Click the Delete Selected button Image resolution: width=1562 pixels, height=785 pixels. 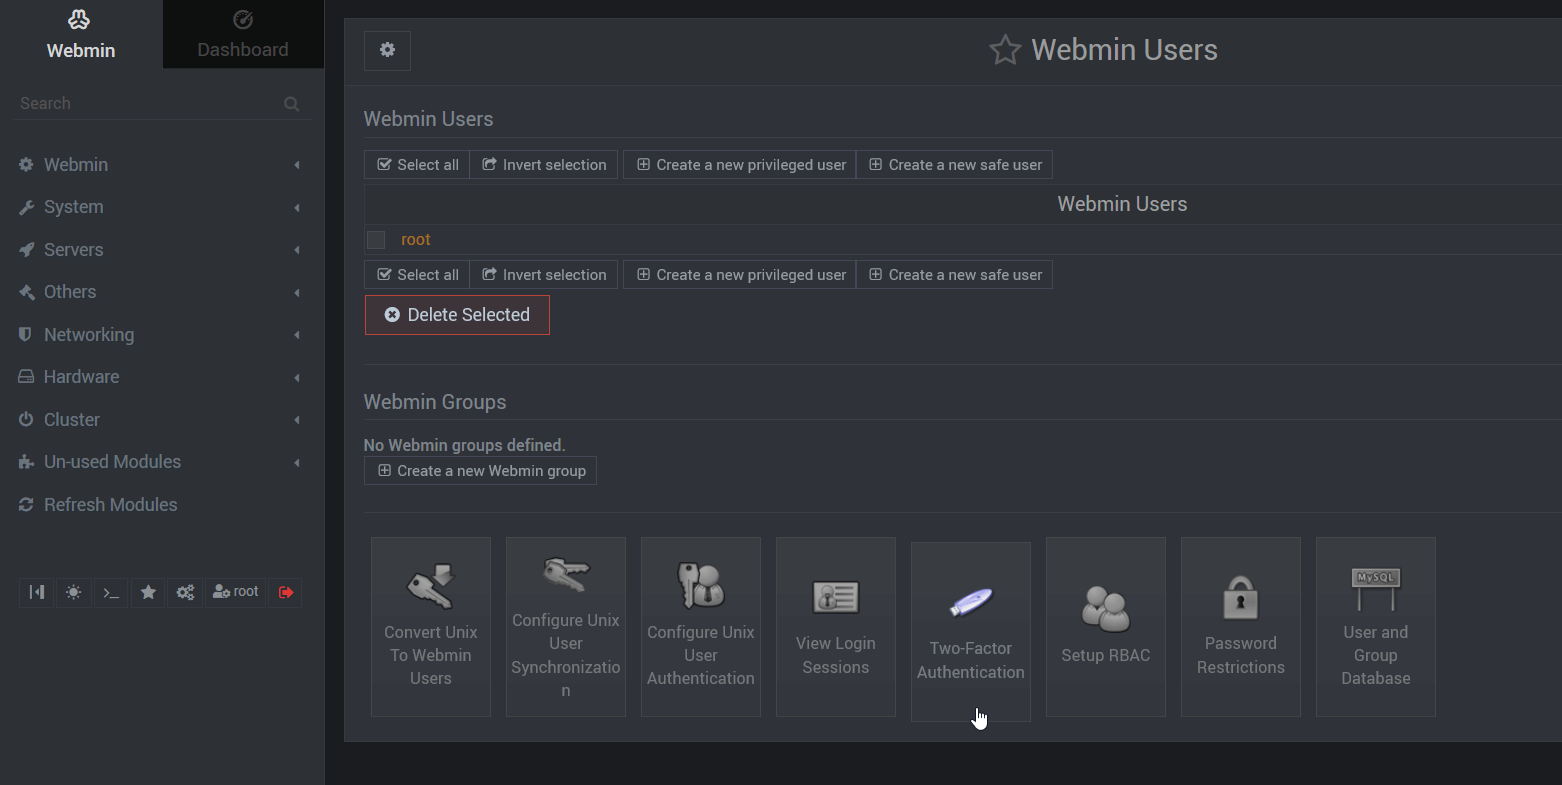click(x=457, y=315)
